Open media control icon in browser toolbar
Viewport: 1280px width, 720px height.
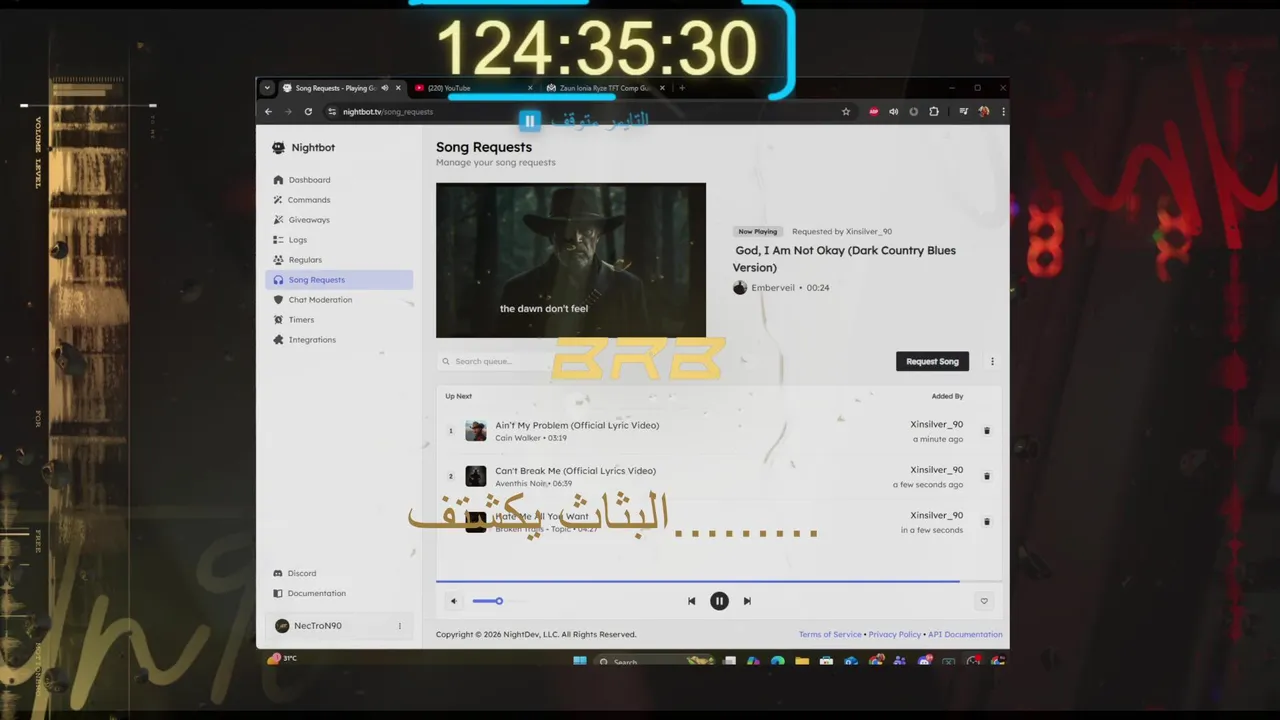(x=963, y=112)
